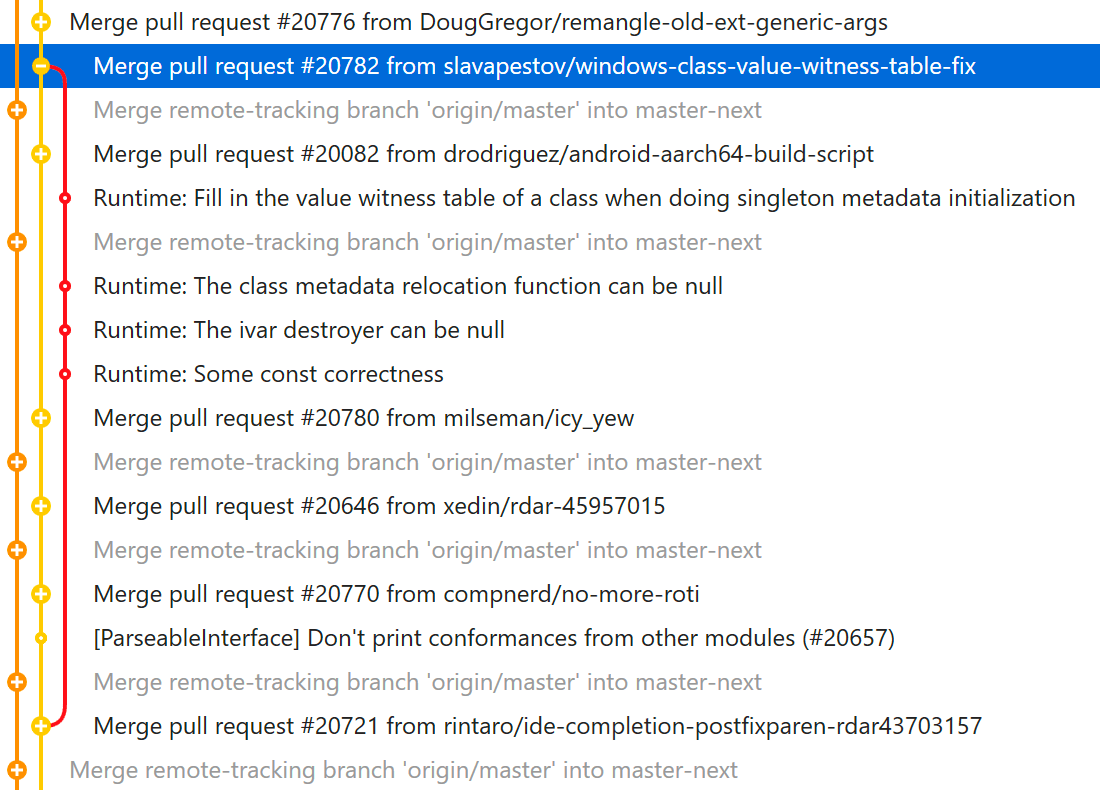Collapse the selected #20782 merge using its minus node
Viewport: 1100px width, 790px height.
tap(41, 66)
